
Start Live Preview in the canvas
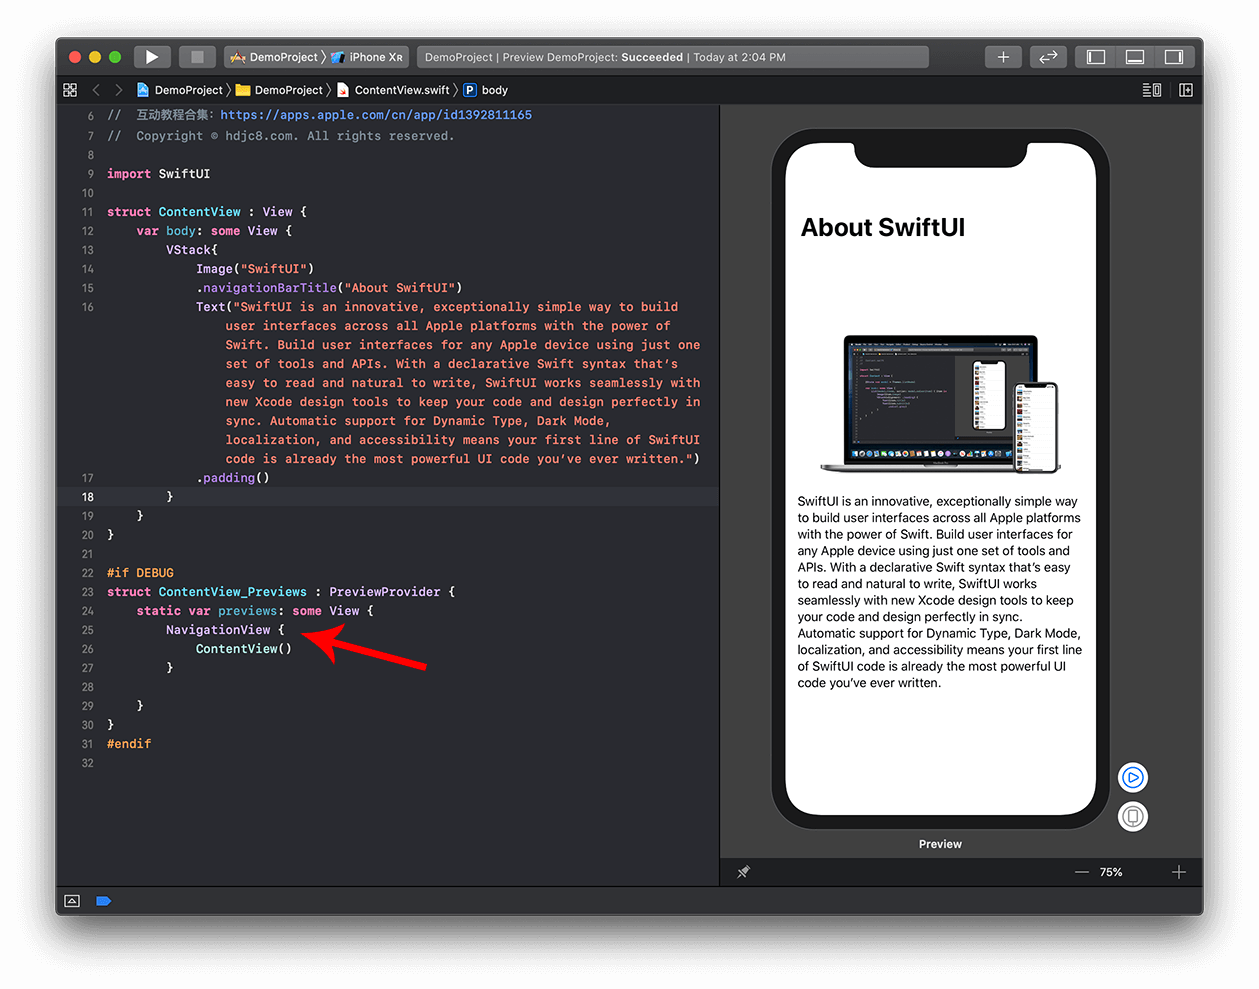click(x=1133, y=777)
